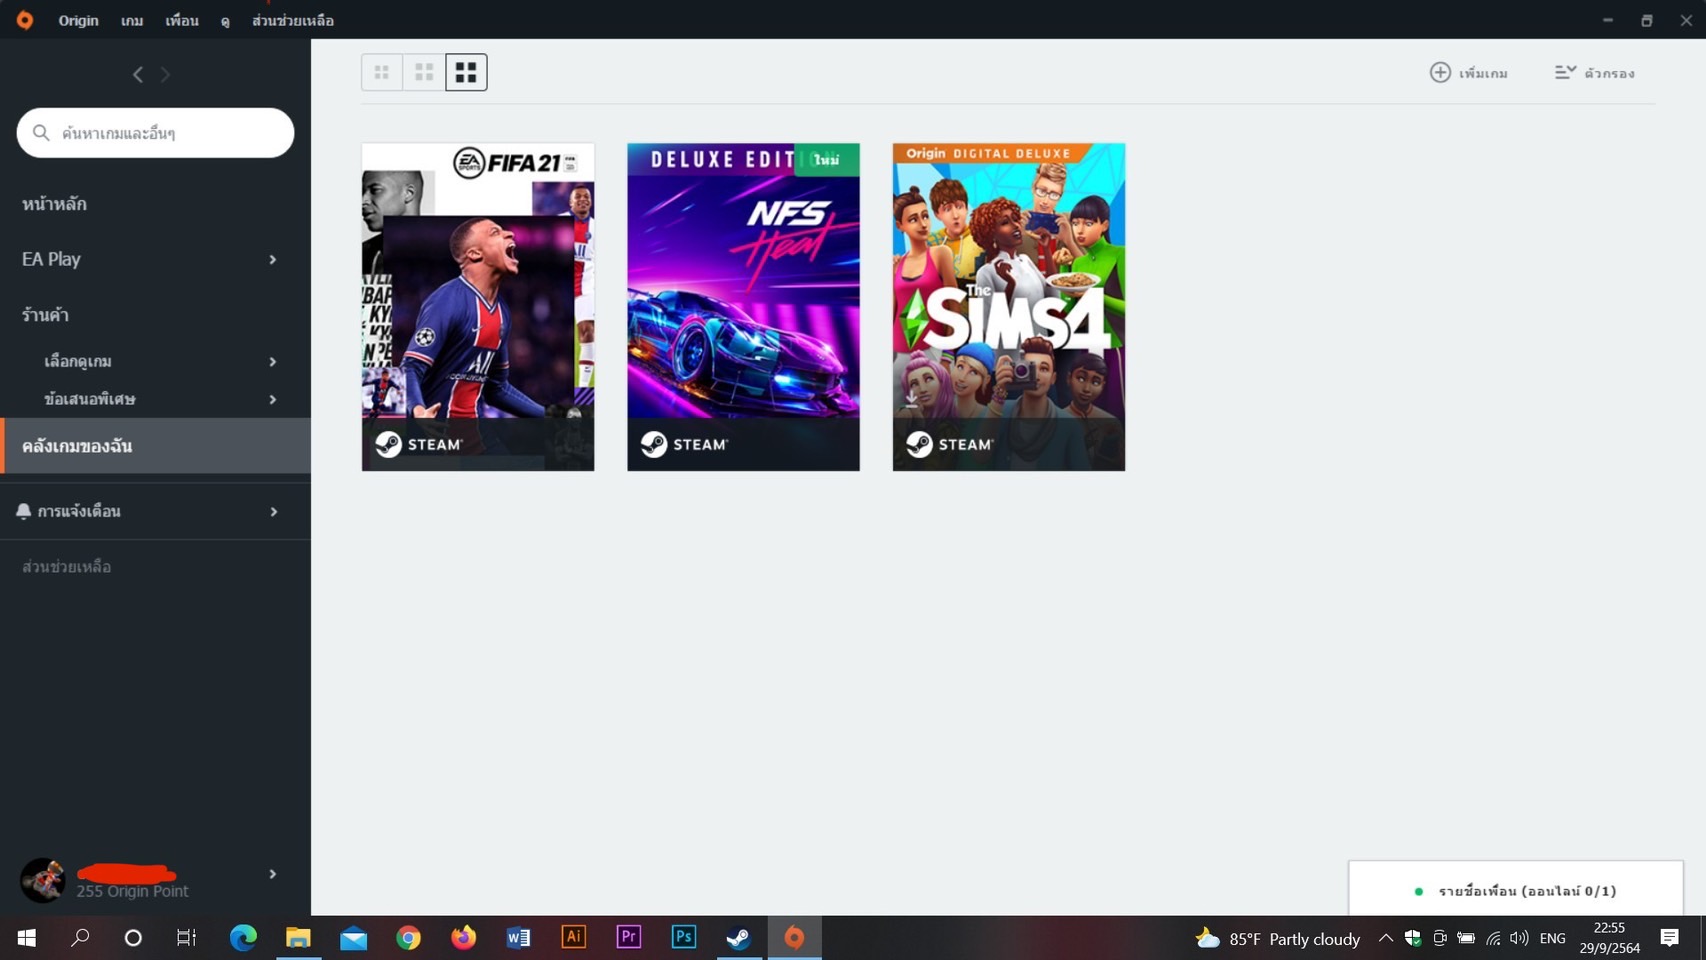Expand the การแจ้งเตือน chevron

(273, 512)
